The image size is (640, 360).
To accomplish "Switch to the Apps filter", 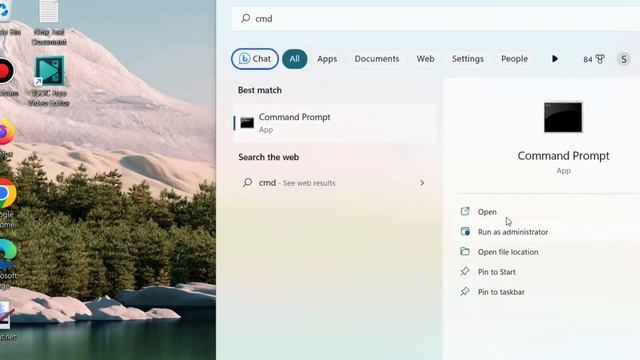I will click(327, 59).
